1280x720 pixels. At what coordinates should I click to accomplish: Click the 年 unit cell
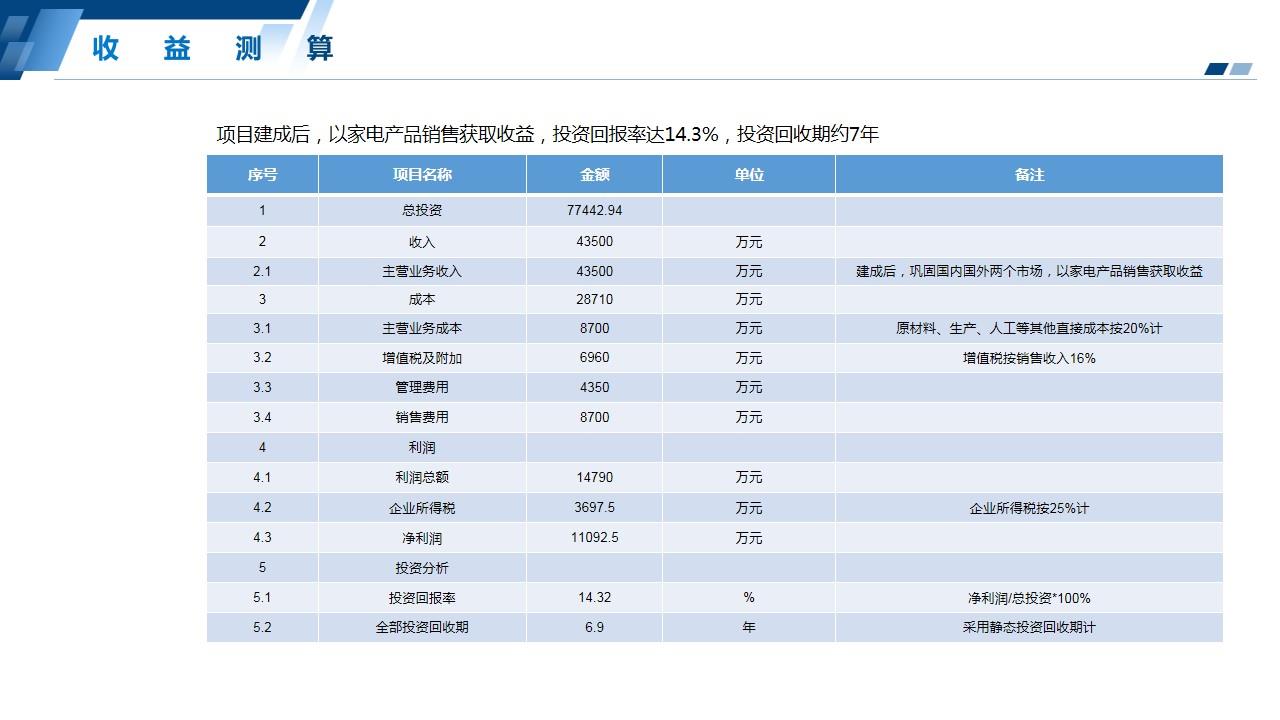coord(749,628)
